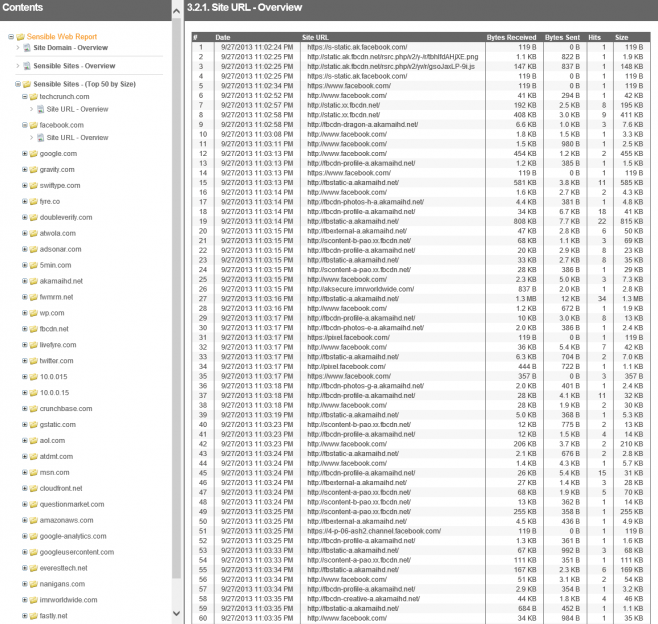Click the contents panel scroll down arrow

[177, 614]
